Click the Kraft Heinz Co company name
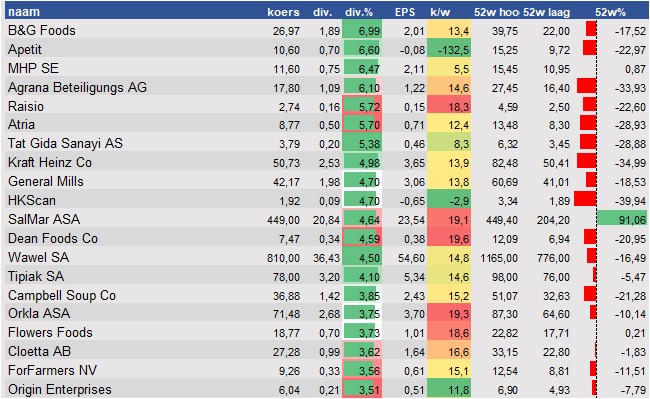 tap(50, 162)
